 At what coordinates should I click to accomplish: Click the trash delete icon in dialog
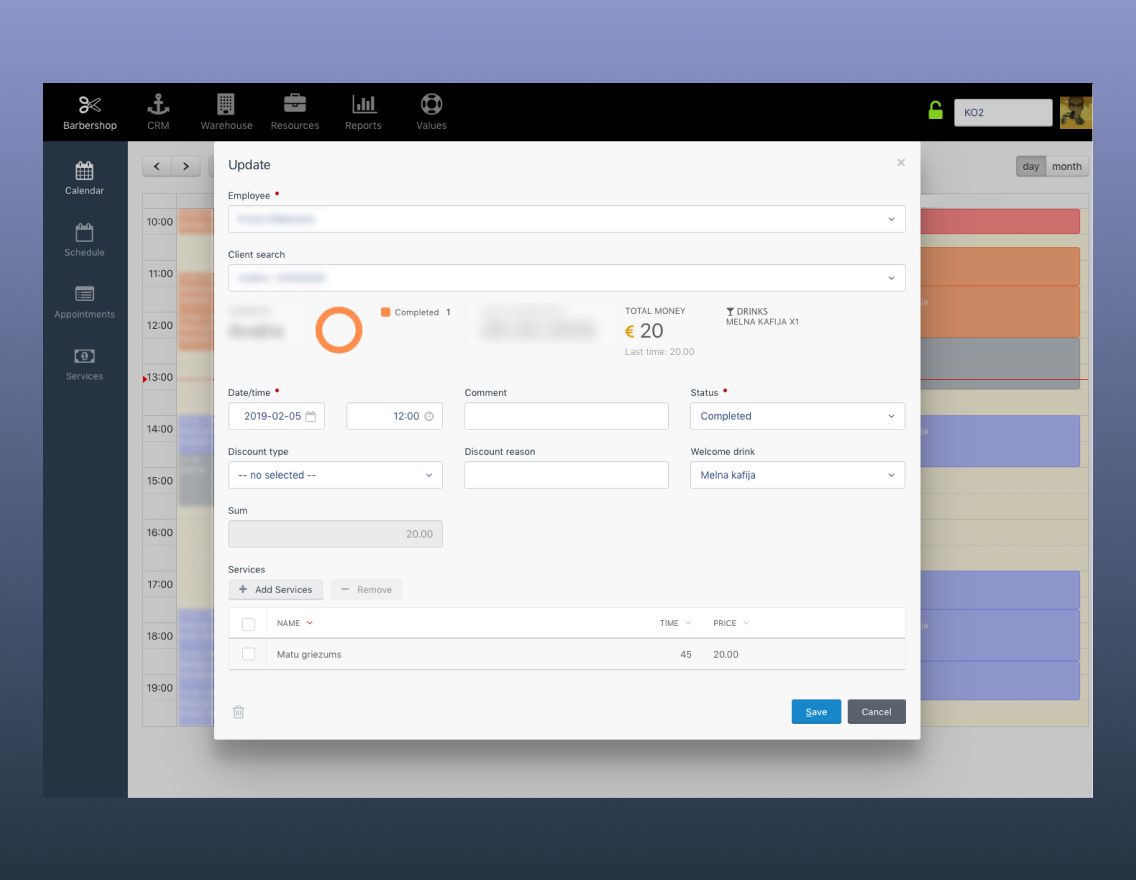[x=238, y=712]
